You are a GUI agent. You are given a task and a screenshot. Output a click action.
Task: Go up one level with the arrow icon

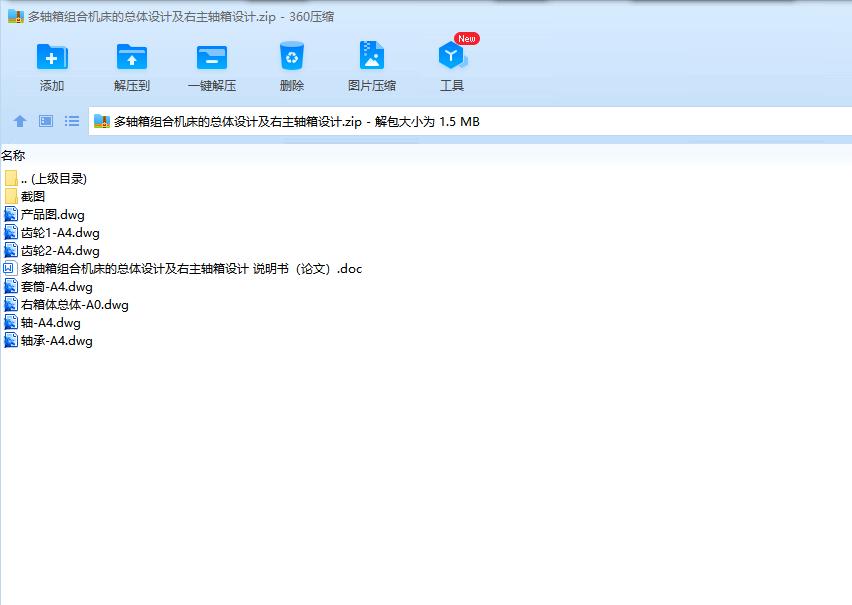pos(20,121)
